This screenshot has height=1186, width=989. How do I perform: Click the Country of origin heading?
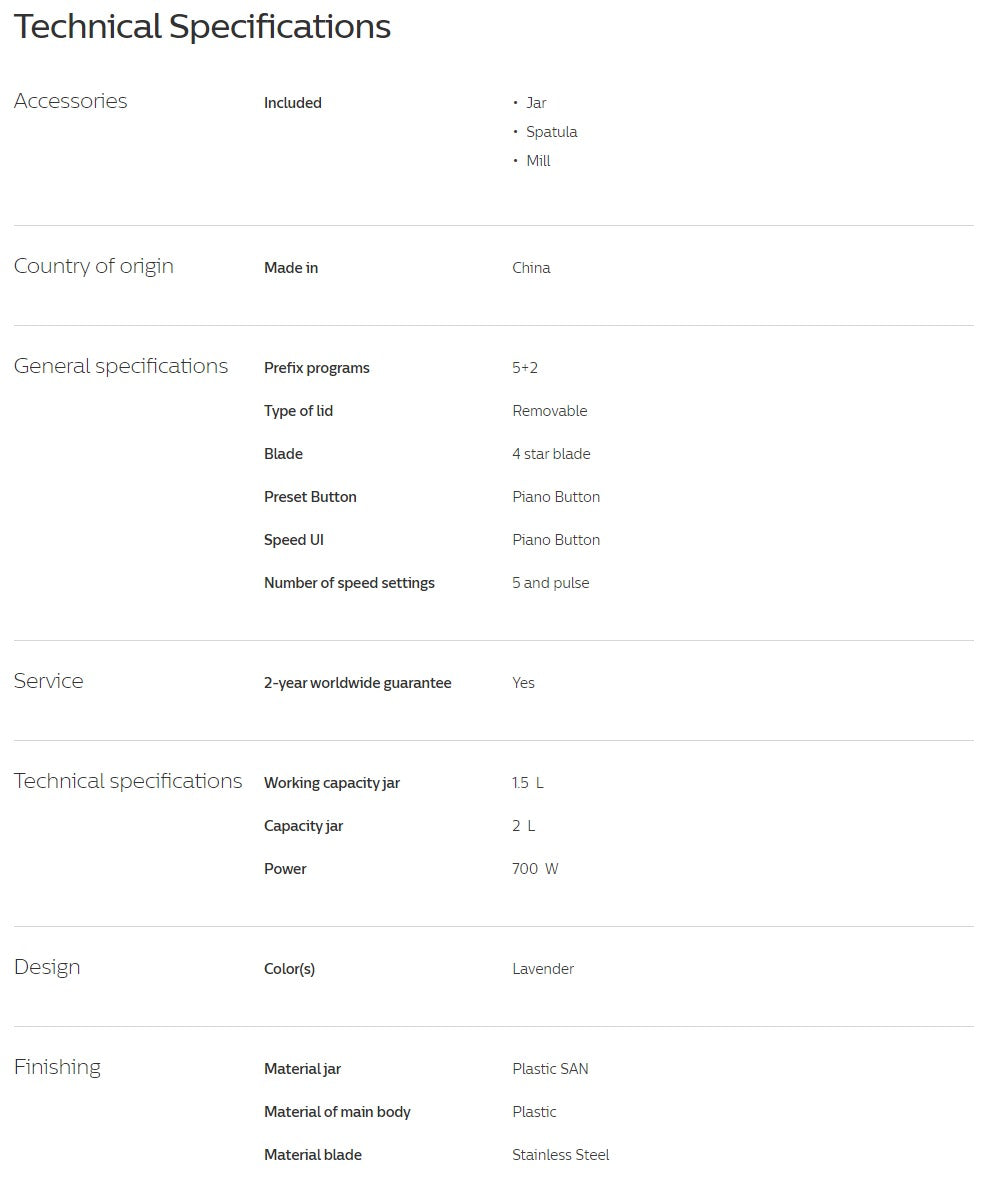click(x=93, y=266)
